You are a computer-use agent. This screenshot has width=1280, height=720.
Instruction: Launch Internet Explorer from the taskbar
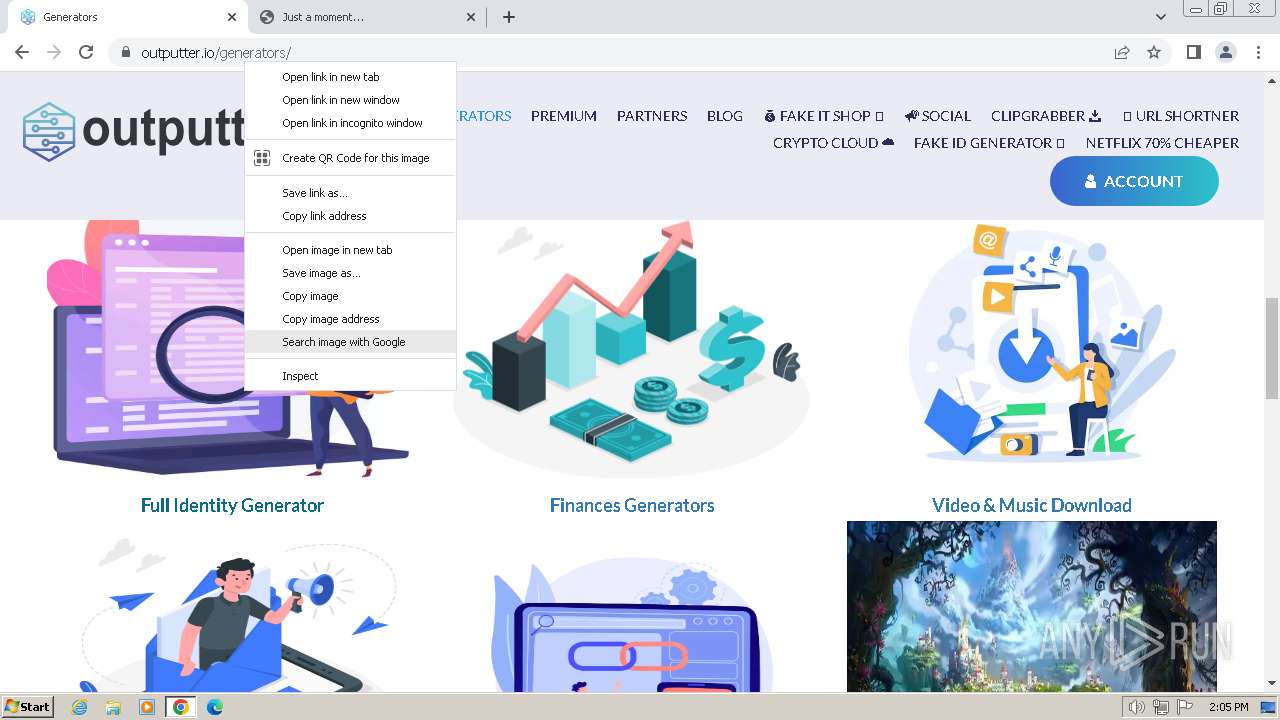[80, 707]
